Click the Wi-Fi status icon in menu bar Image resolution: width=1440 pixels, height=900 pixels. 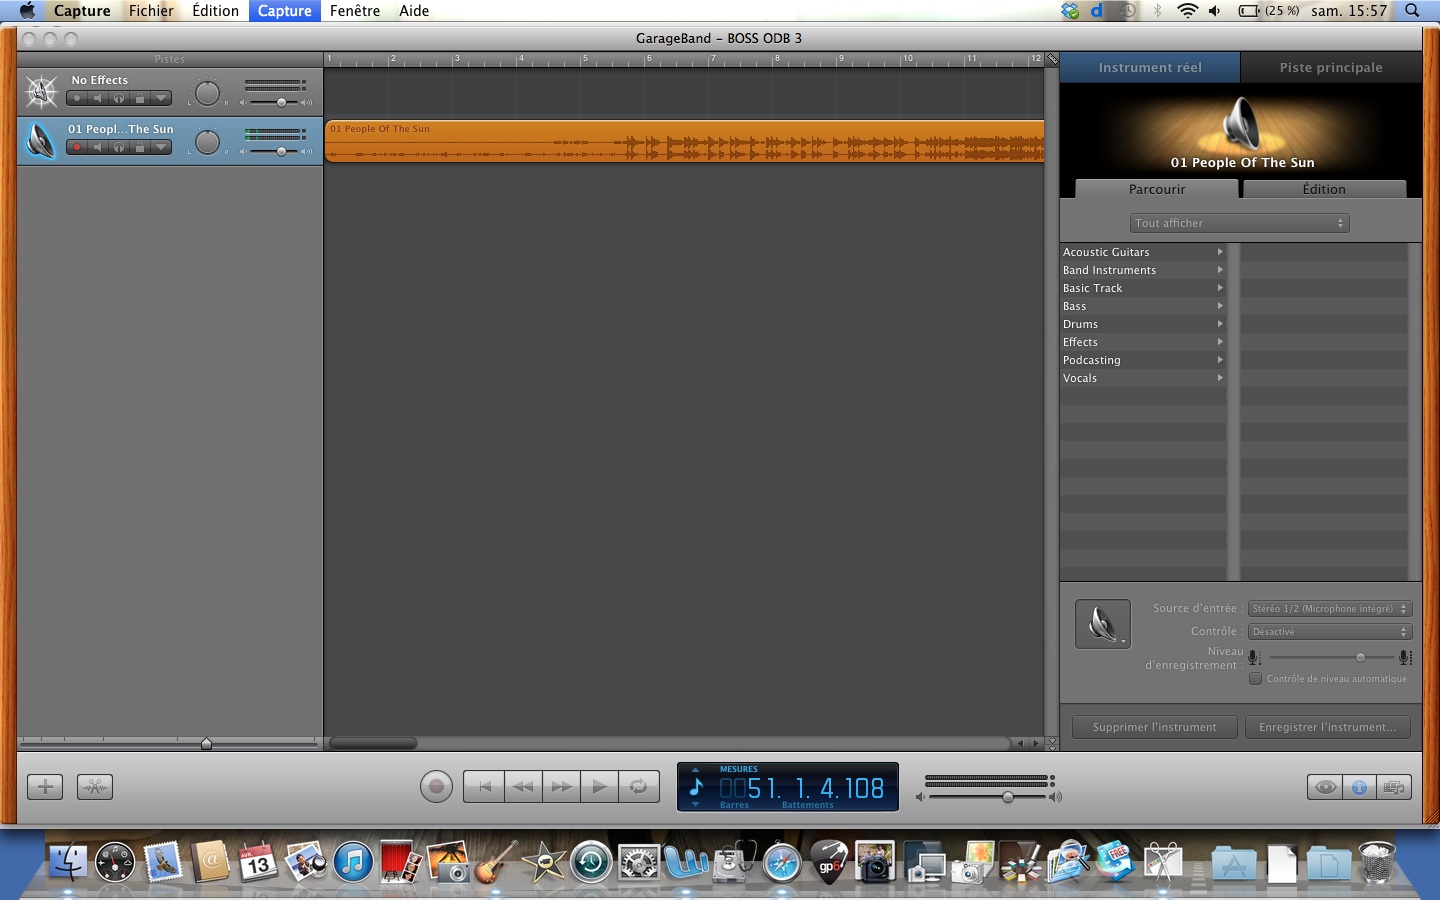click(x=1187, y=11)
